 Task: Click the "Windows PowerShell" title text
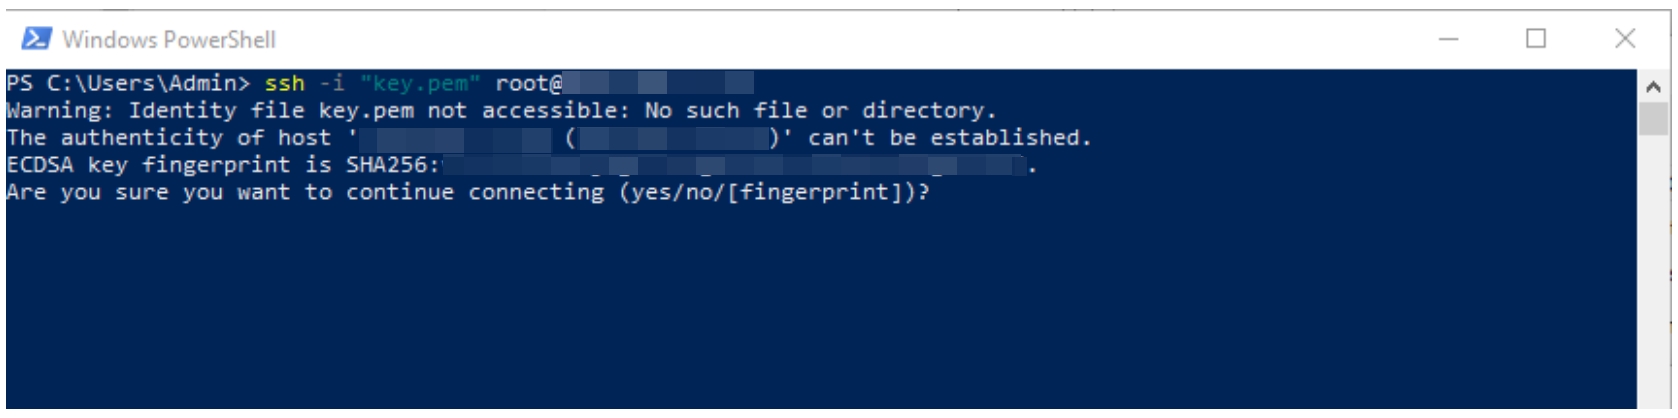(x=169, y=40)
